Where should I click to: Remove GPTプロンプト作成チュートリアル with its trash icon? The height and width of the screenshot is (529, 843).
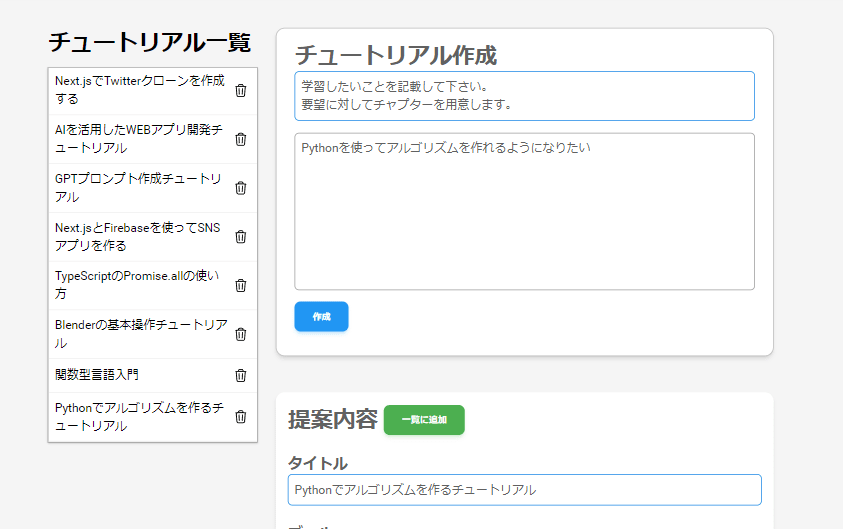click(x=241, y=188)
